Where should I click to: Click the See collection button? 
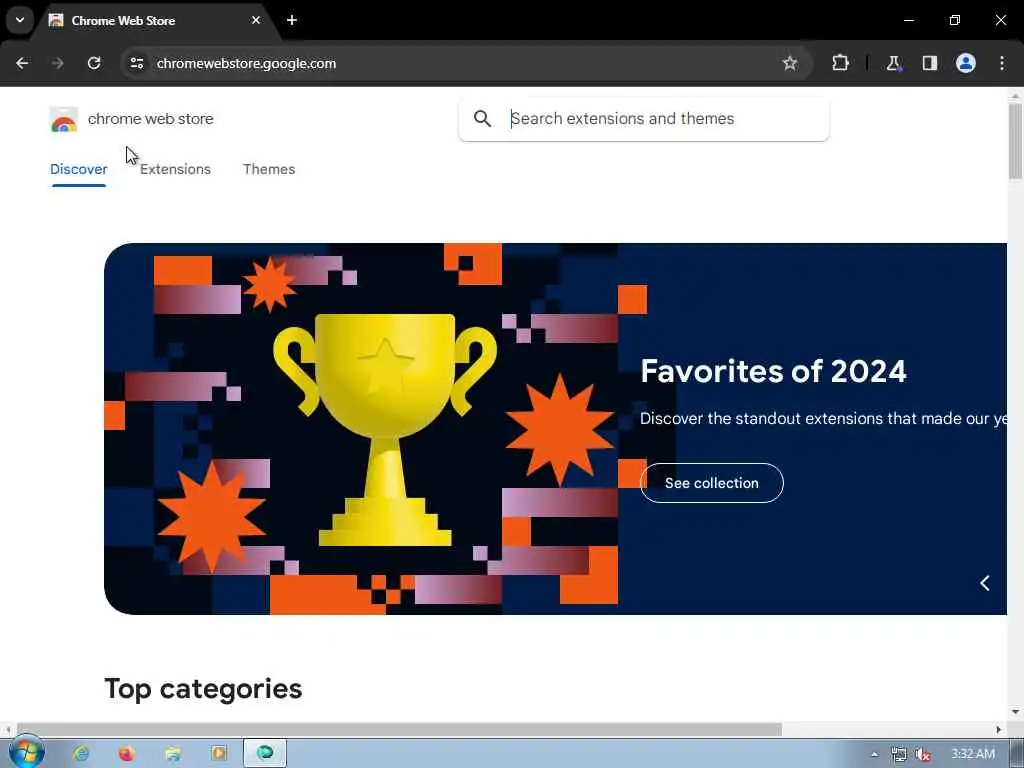coord(711,483)
